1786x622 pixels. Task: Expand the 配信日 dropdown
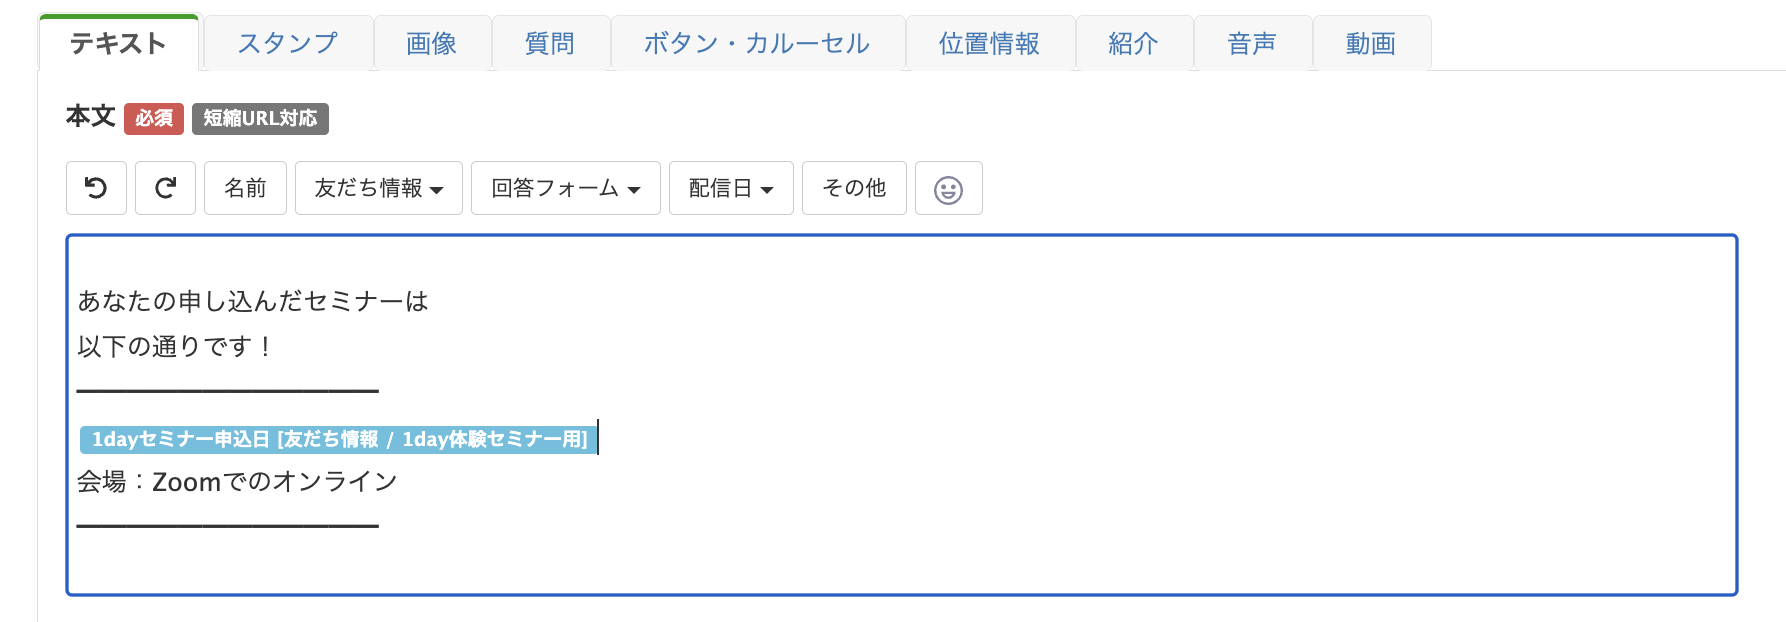point(731,188)
